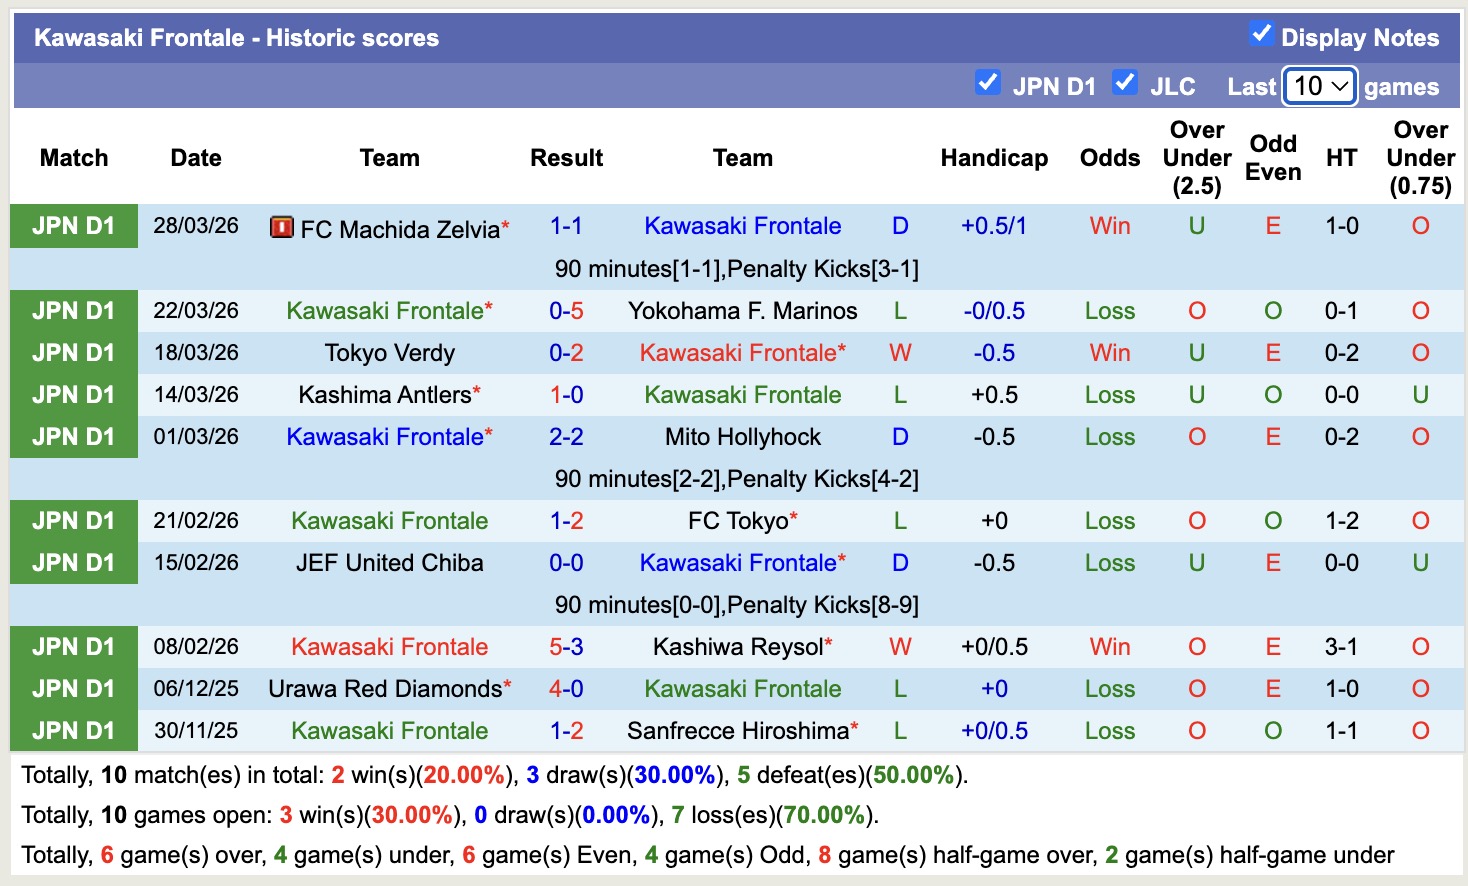Click the green JPN D1 badge on top row
This screenshot has width=1468, height=886.
click(x=73, y=226)
